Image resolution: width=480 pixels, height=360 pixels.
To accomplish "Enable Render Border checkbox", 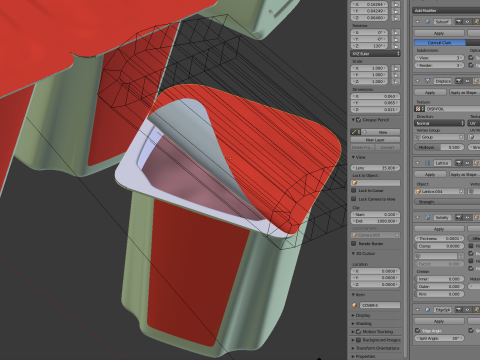I will [x=354, y=244].
